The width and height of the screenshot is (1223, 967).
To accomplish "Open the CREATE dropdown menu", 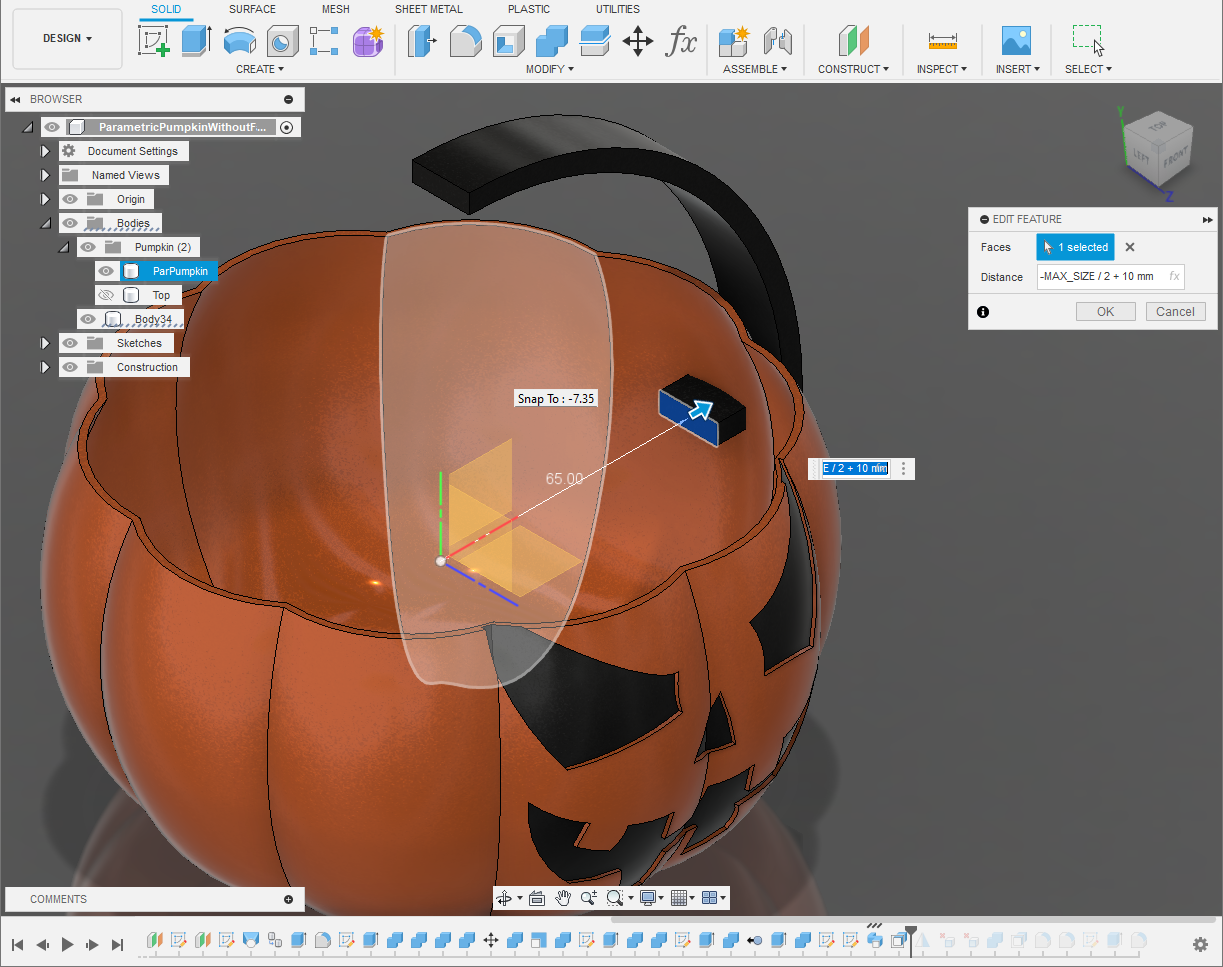I will click(x=260, y=69).
